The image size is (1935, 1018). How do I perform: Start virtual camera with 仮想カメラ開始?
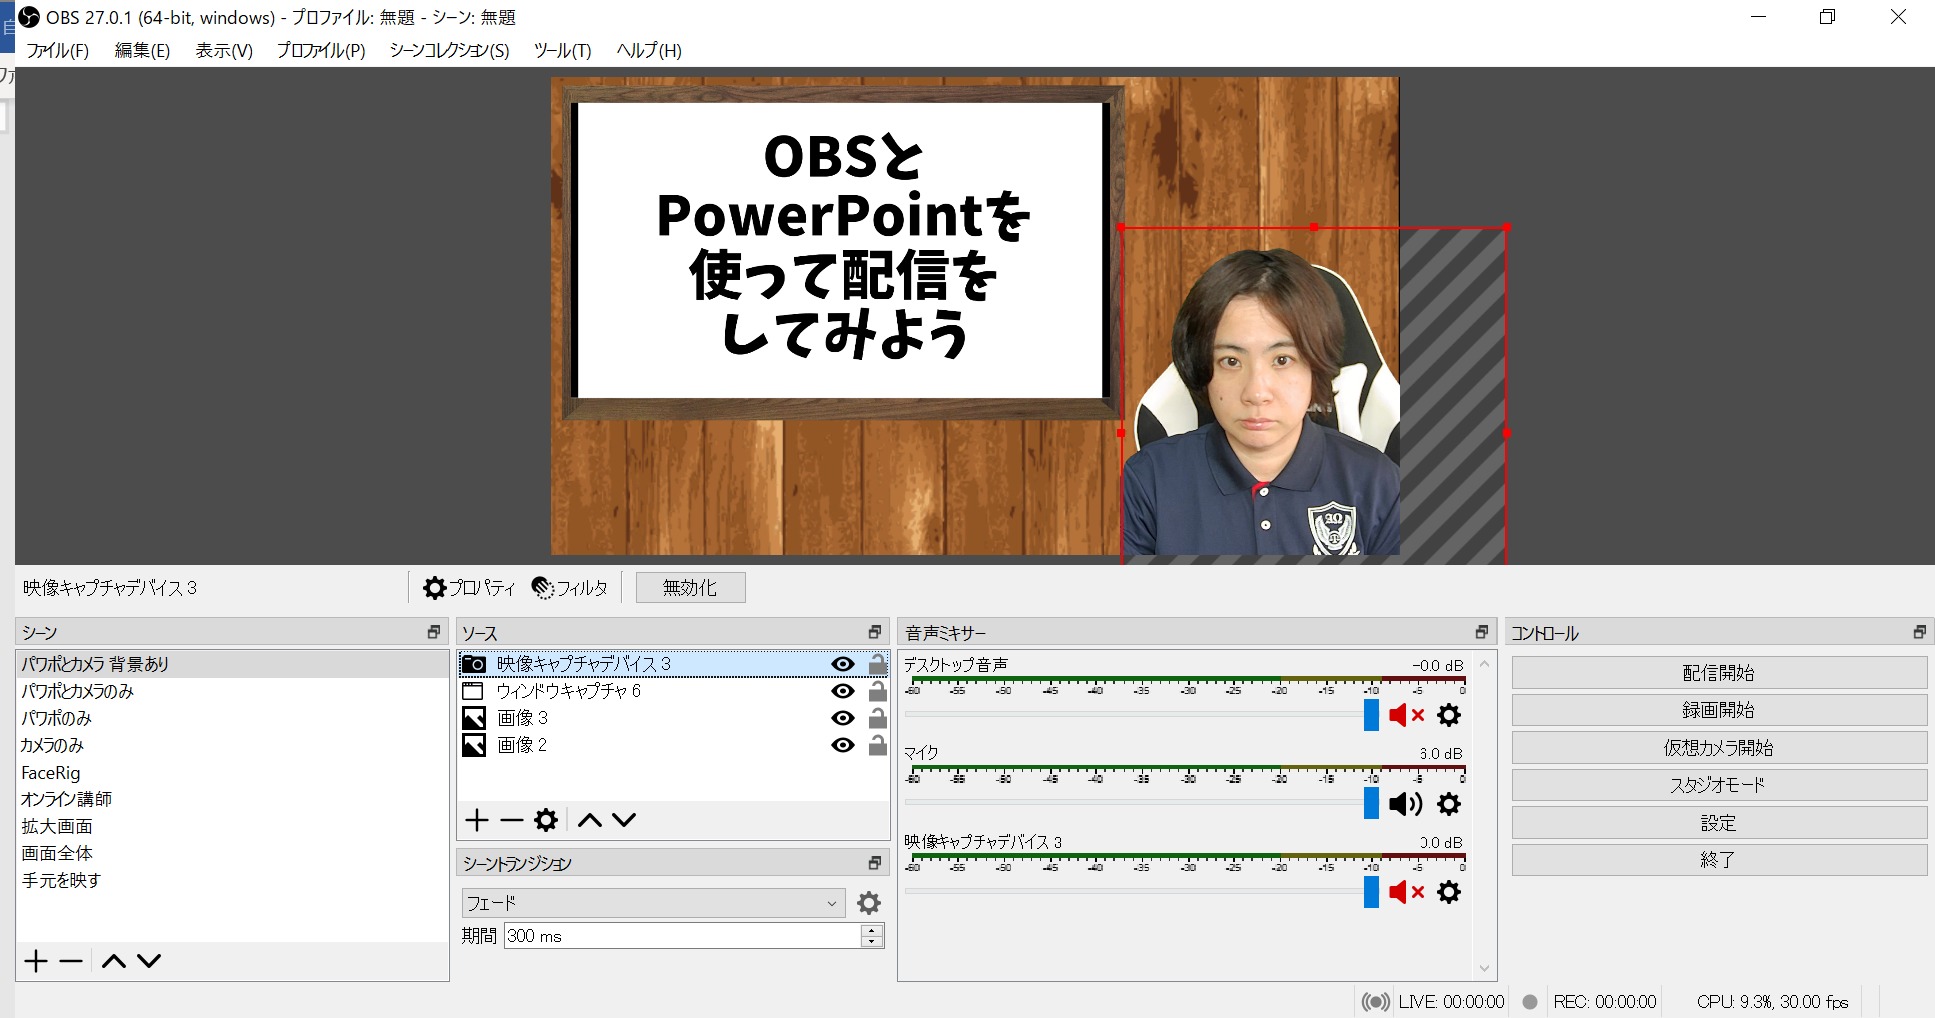(1719, 748)
